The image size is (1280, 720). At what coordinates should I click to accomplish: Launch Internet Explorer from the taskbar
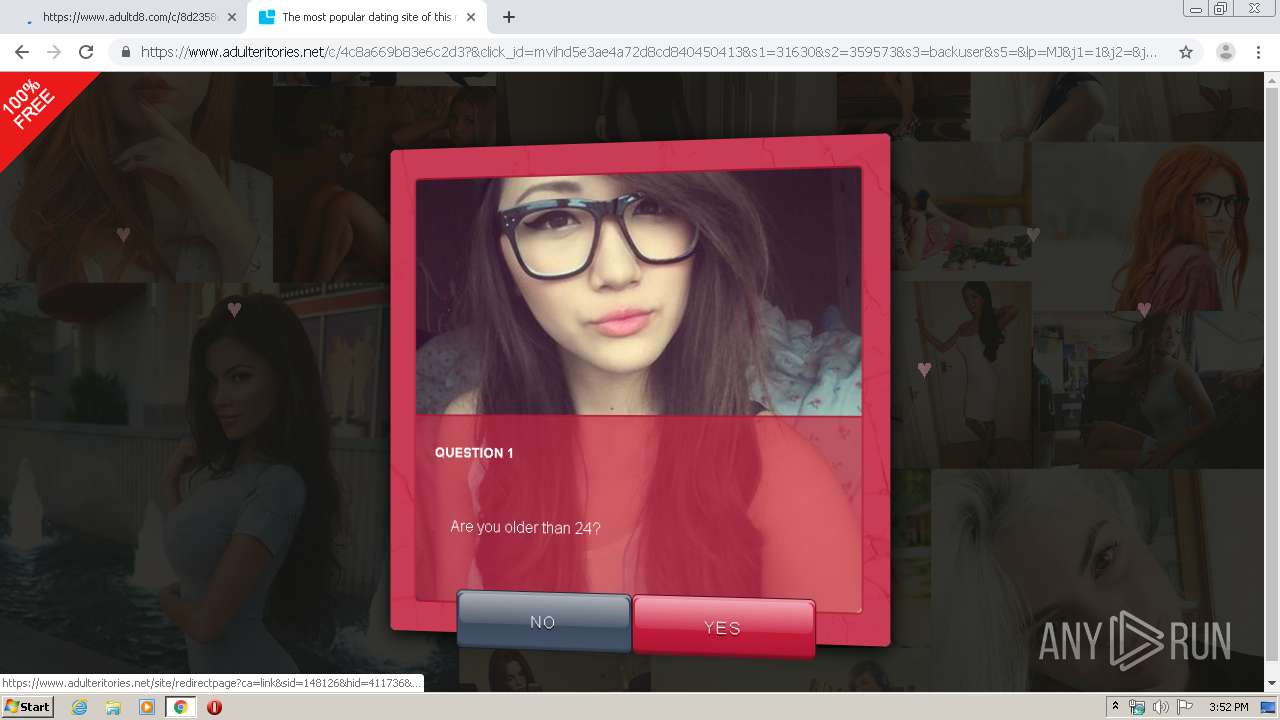pos(79,707)
